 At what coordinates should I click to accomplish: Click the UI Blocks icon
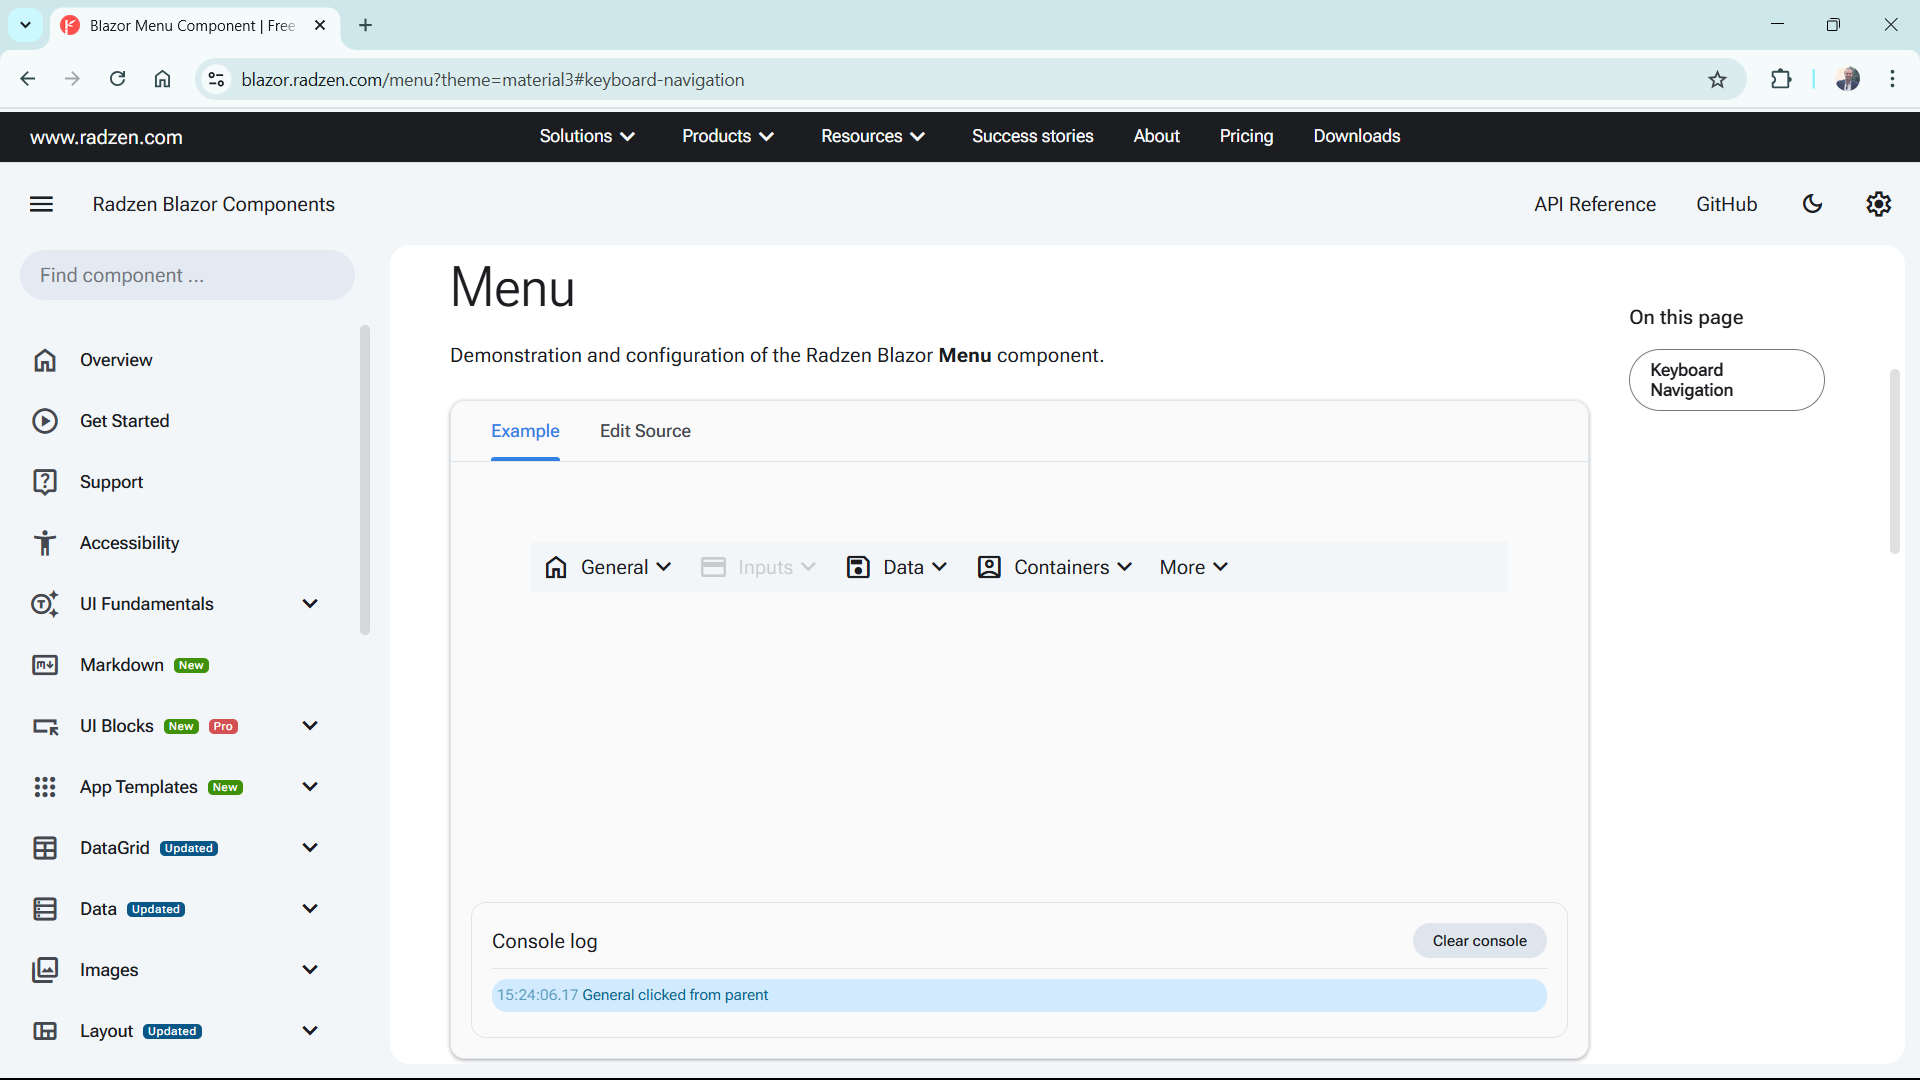click(x=45, y=726)
